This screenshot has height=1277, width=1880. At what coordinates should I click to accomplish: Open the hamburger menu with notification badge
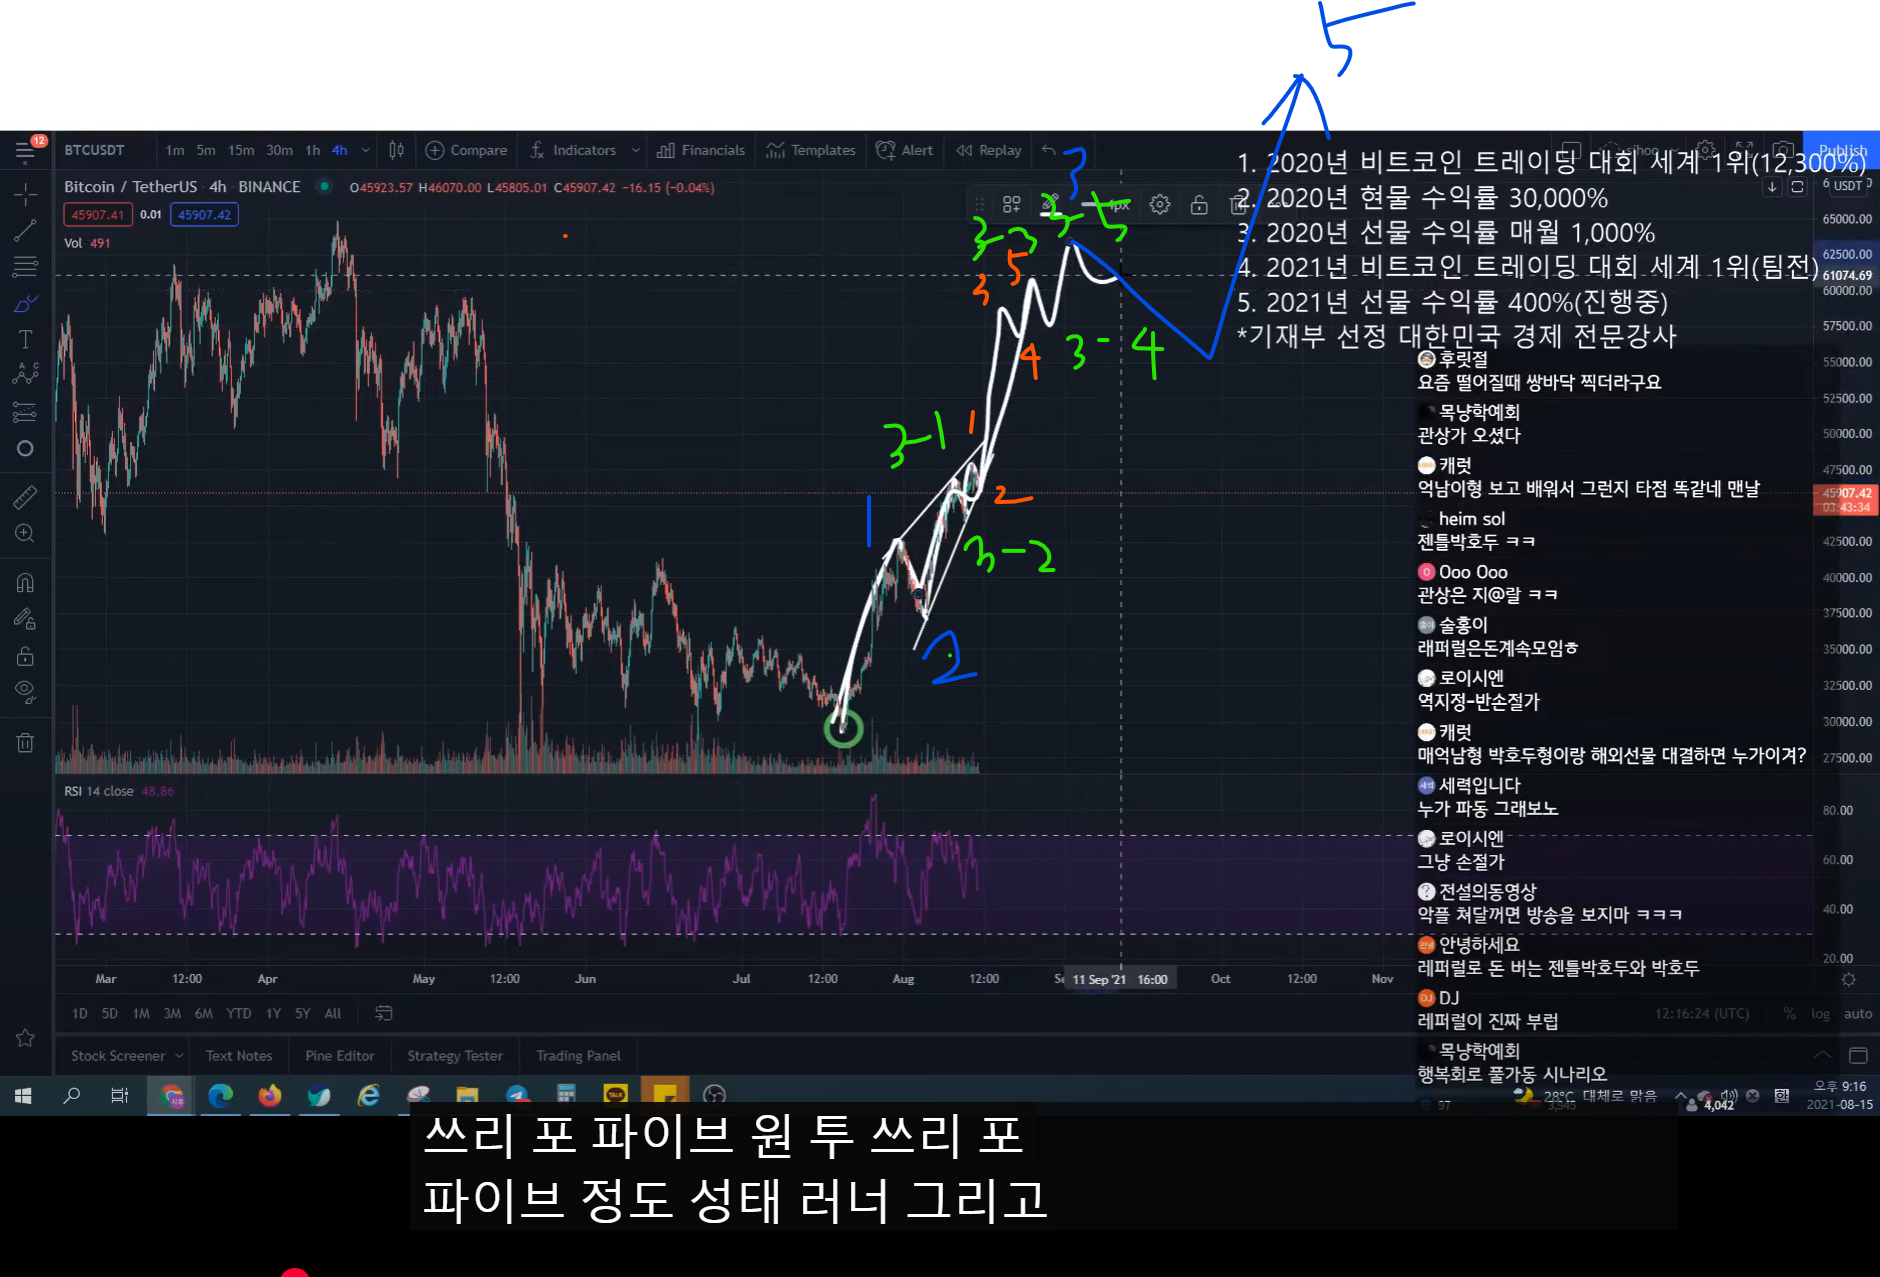(x=25, y=151)
